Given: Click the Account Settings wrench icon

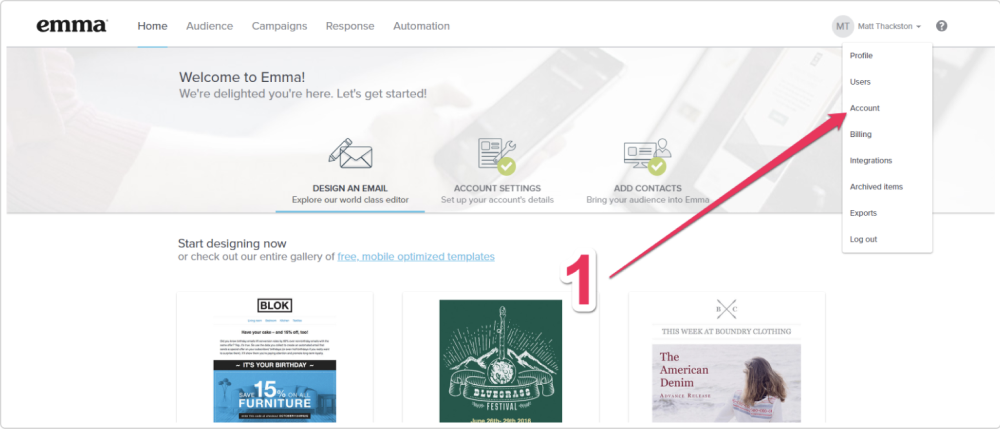Looking at the screenshot, I should pos(497,156).
